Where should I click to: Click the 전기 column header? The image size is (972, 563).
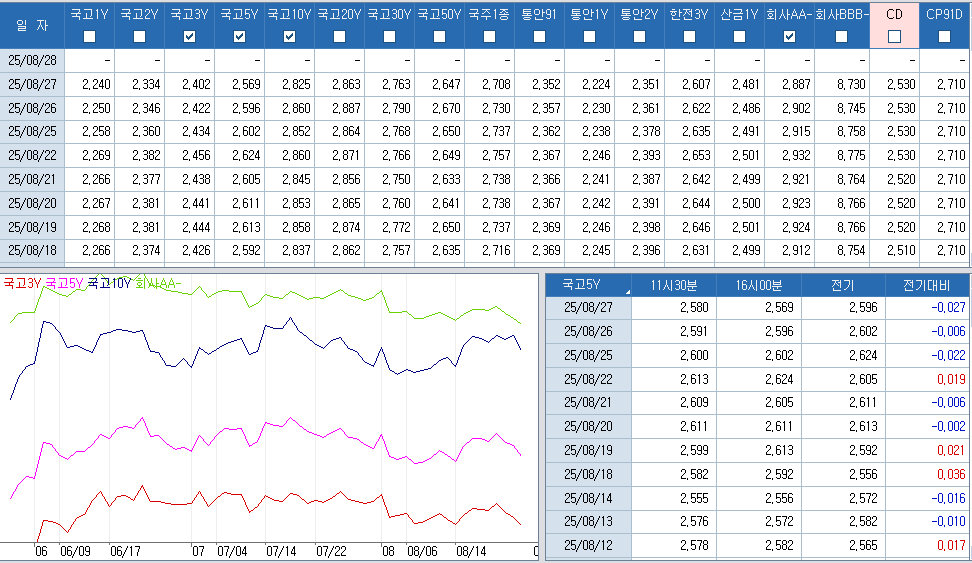(842, 284)
